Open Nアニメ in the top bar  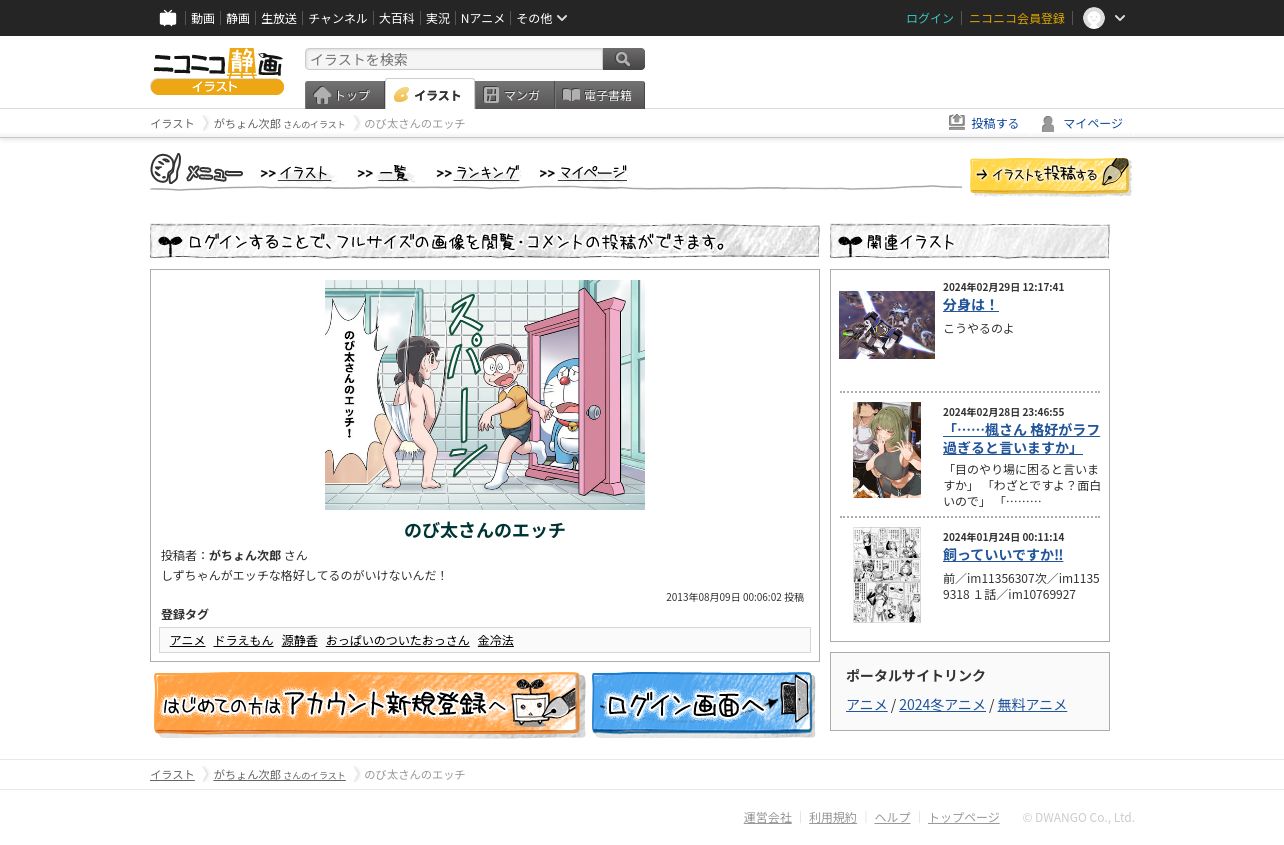click(483, 18)
